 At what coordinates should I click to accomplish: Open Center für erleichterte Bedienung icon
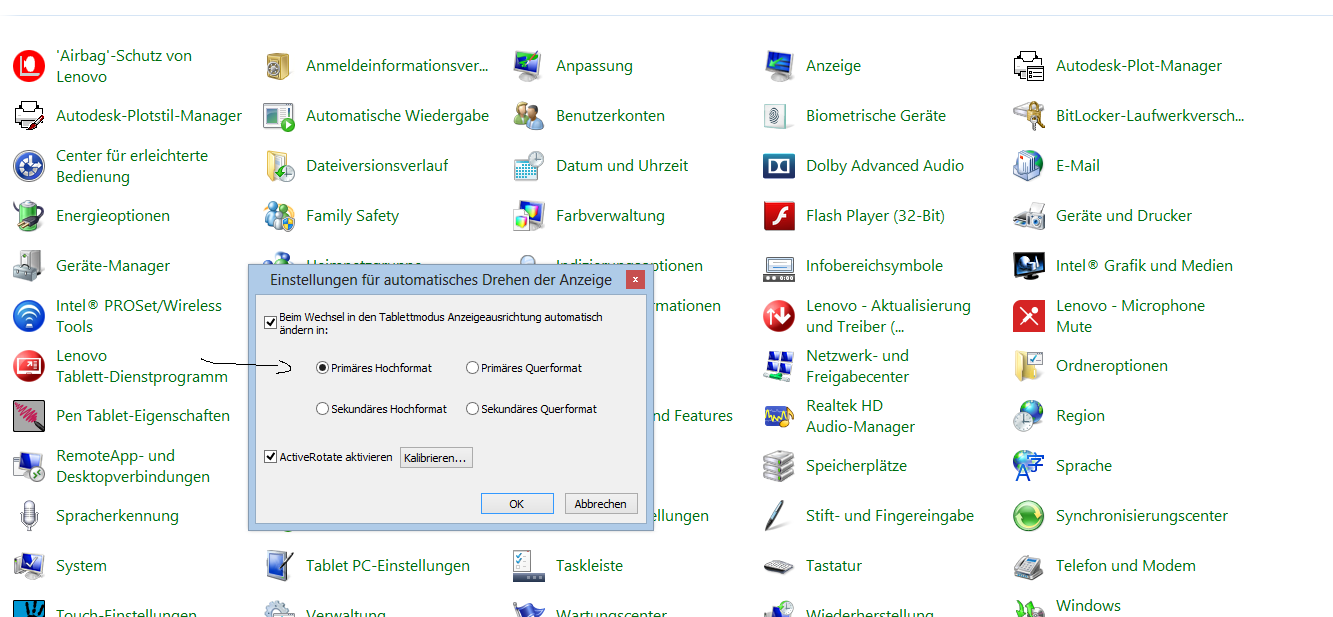[29, 166]
